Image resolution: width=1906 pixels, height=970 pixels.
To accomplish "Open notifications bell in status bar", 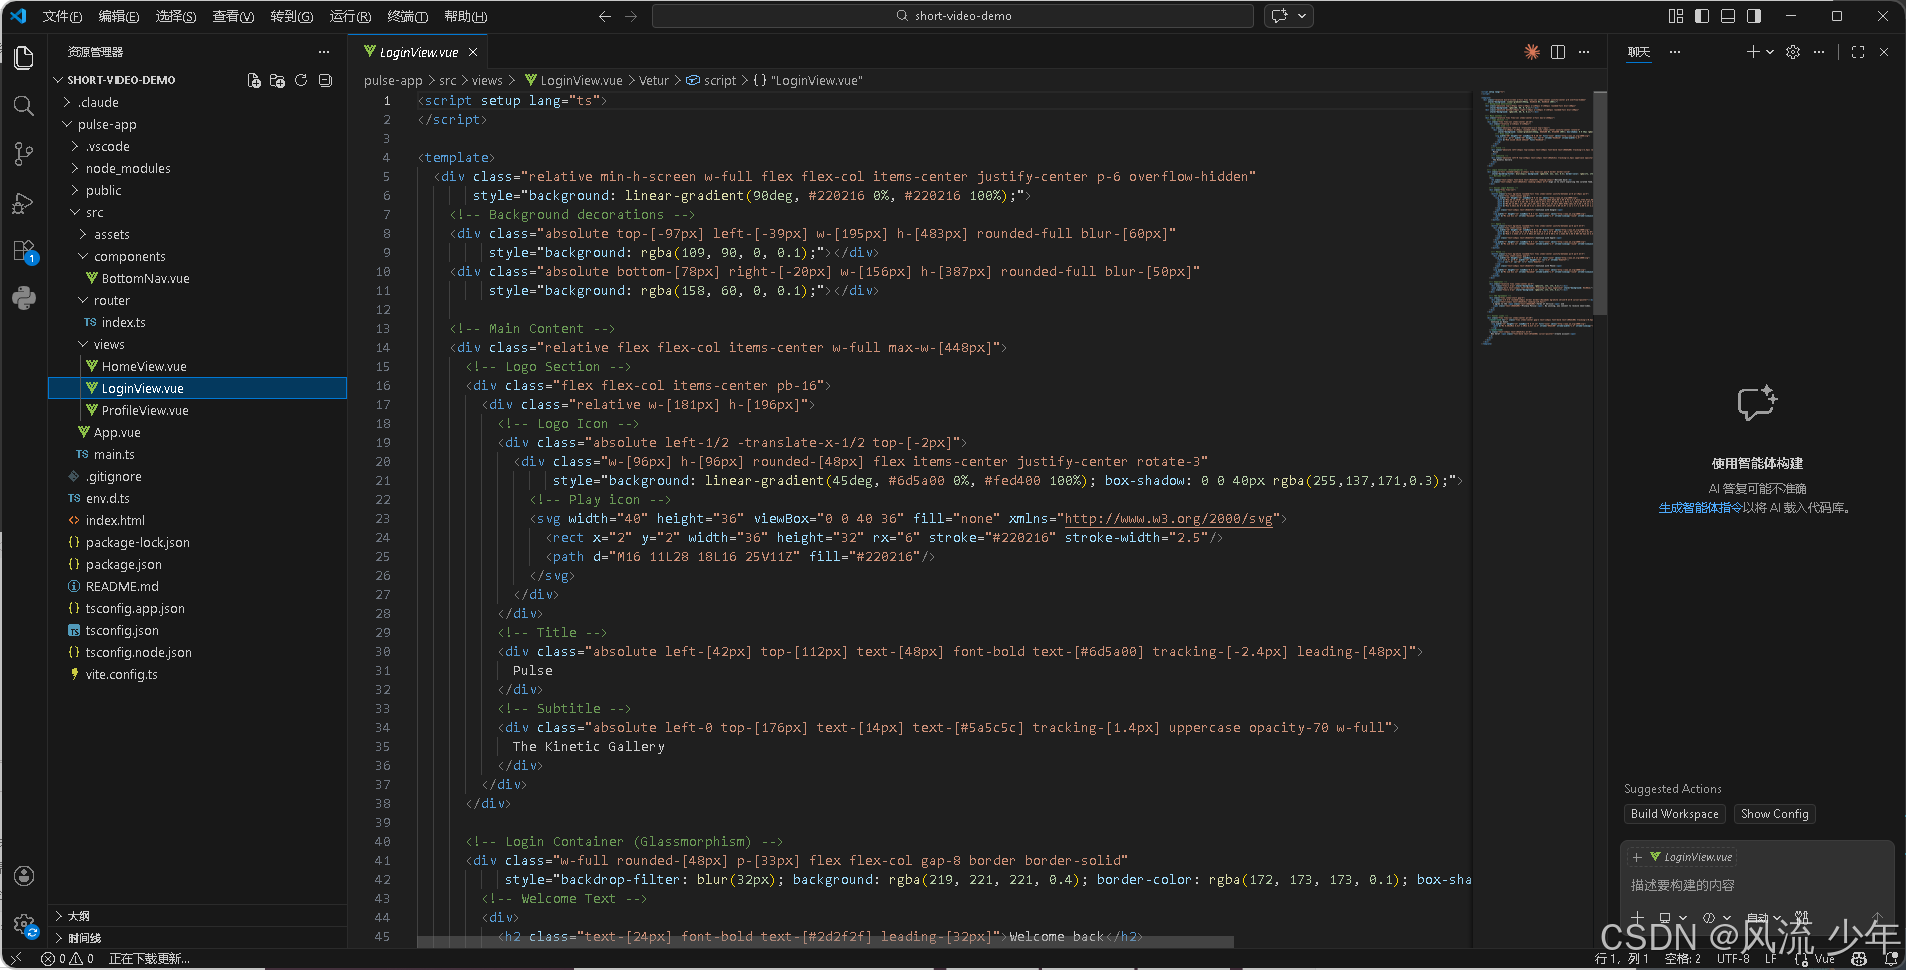I will point(1891,958).
